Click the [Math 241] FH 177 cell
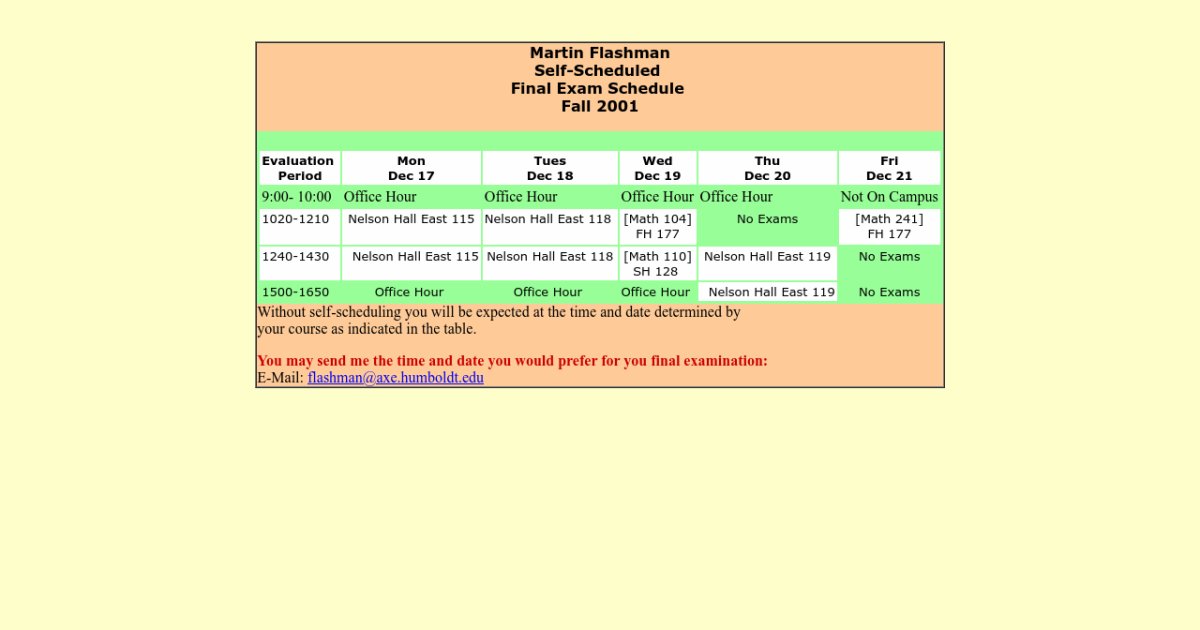This screenshot has width=1200, height=630. click(x=889, y=227)
